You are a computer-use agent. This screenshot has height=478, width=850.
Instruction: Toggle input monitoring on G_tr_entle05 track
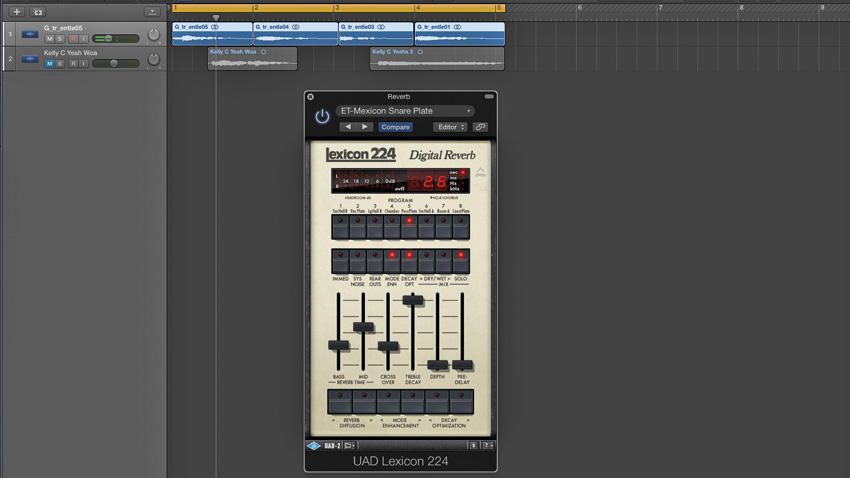click(83, 39)
